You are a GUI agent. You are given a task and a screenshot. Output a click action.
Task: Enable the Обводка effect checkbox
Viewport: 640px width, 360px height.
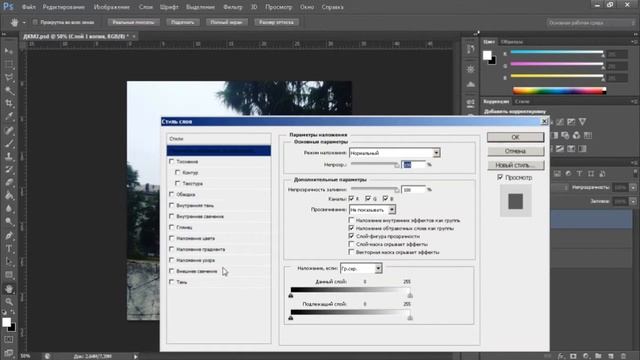[x=171, y=194]
